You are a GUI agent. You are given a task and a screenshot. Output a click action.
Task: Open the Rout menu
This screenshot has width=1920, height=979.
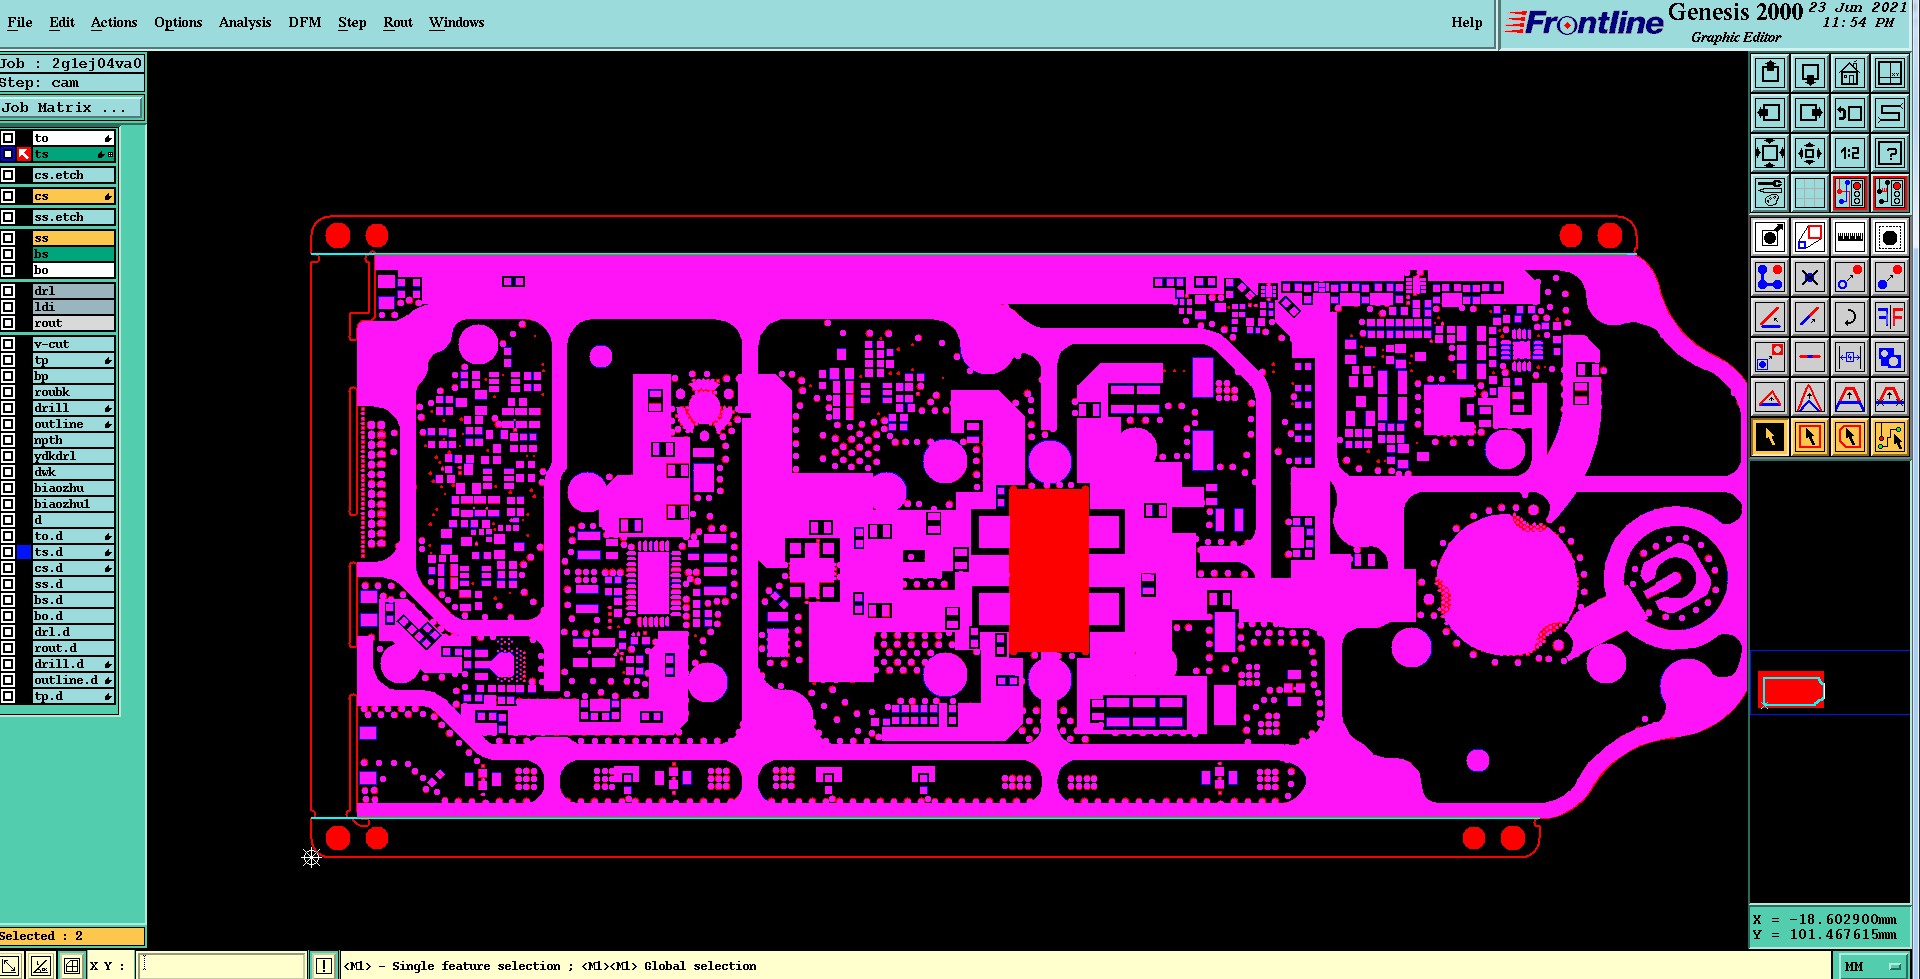coord(398,22)
